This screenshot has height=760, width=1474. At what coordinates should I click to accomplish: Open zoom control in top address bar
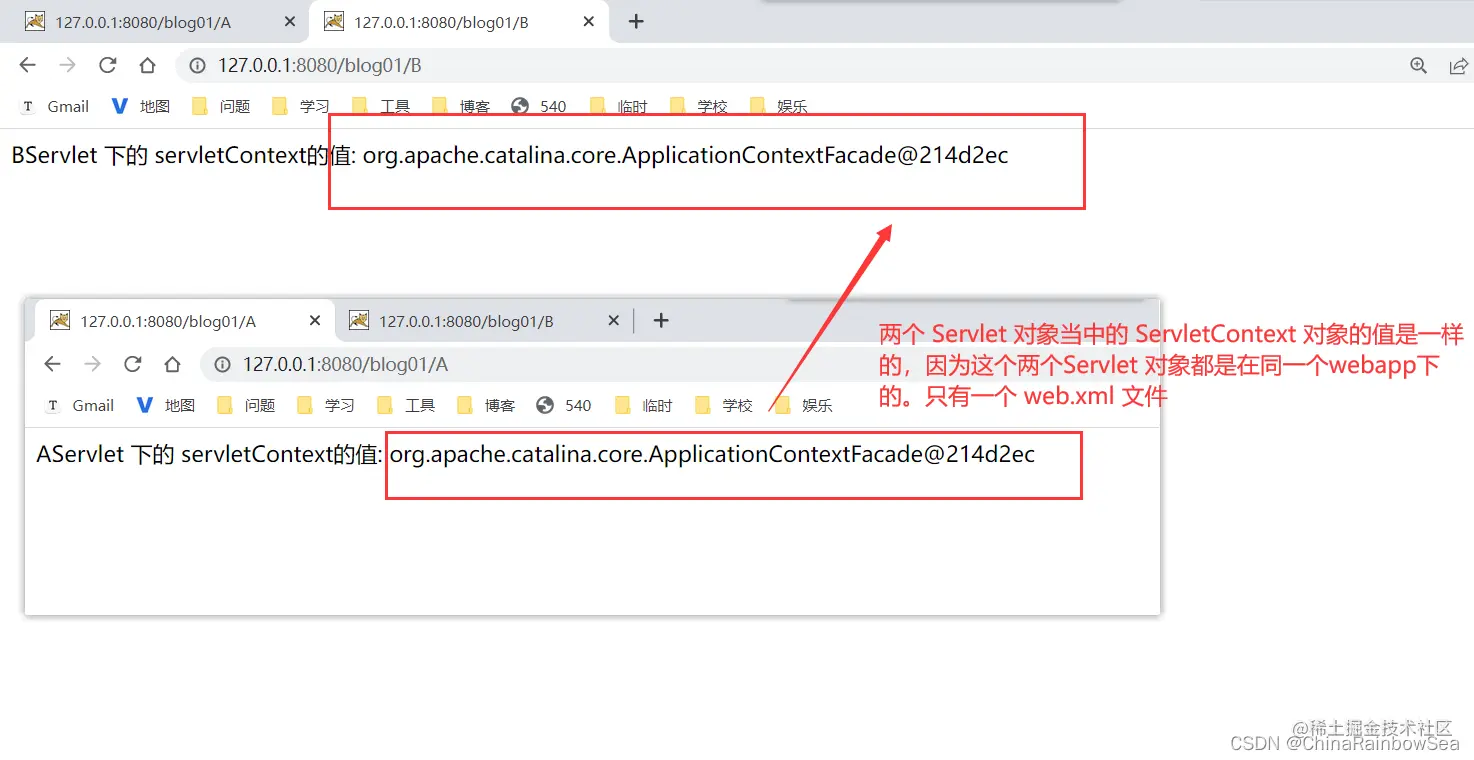pyautogui.click(x=1418, y=66)
